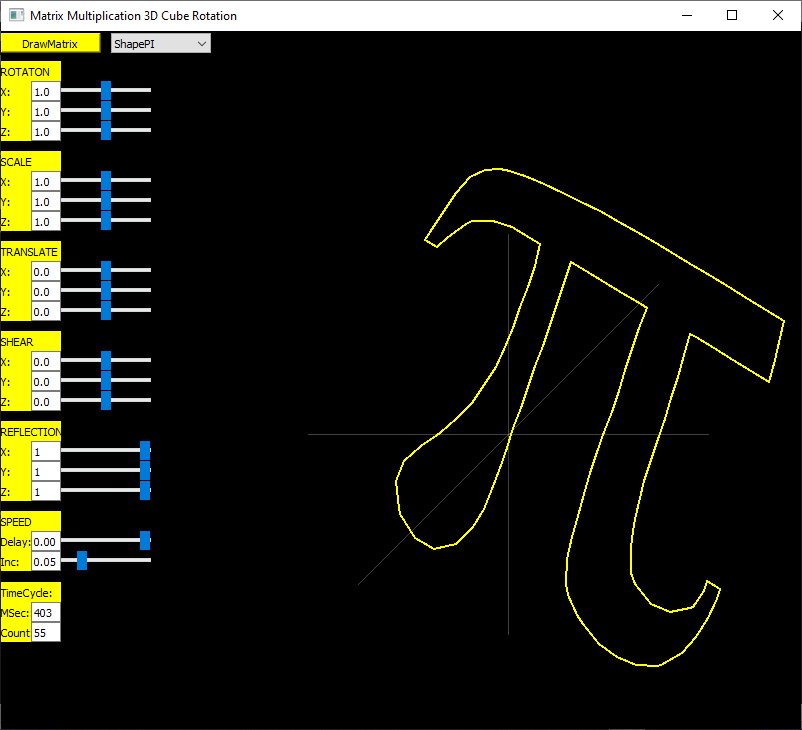Click the Reflection X slider thumb

pyautogui.click(x=145, y=451)
